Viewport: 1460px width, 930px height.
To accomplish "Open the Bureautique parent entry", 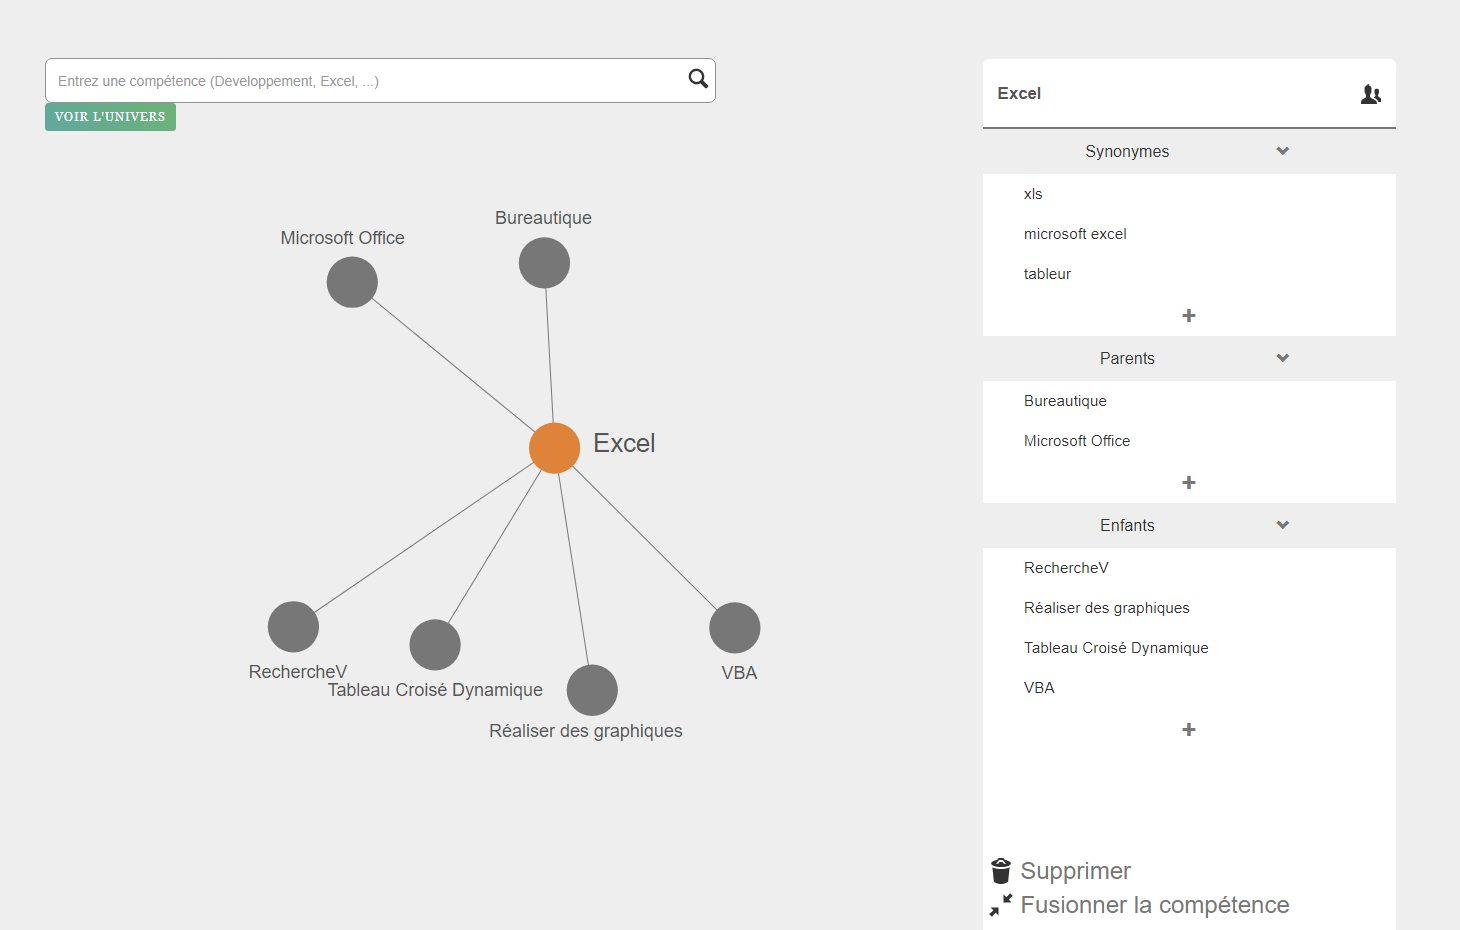I will click(1065, 401).
